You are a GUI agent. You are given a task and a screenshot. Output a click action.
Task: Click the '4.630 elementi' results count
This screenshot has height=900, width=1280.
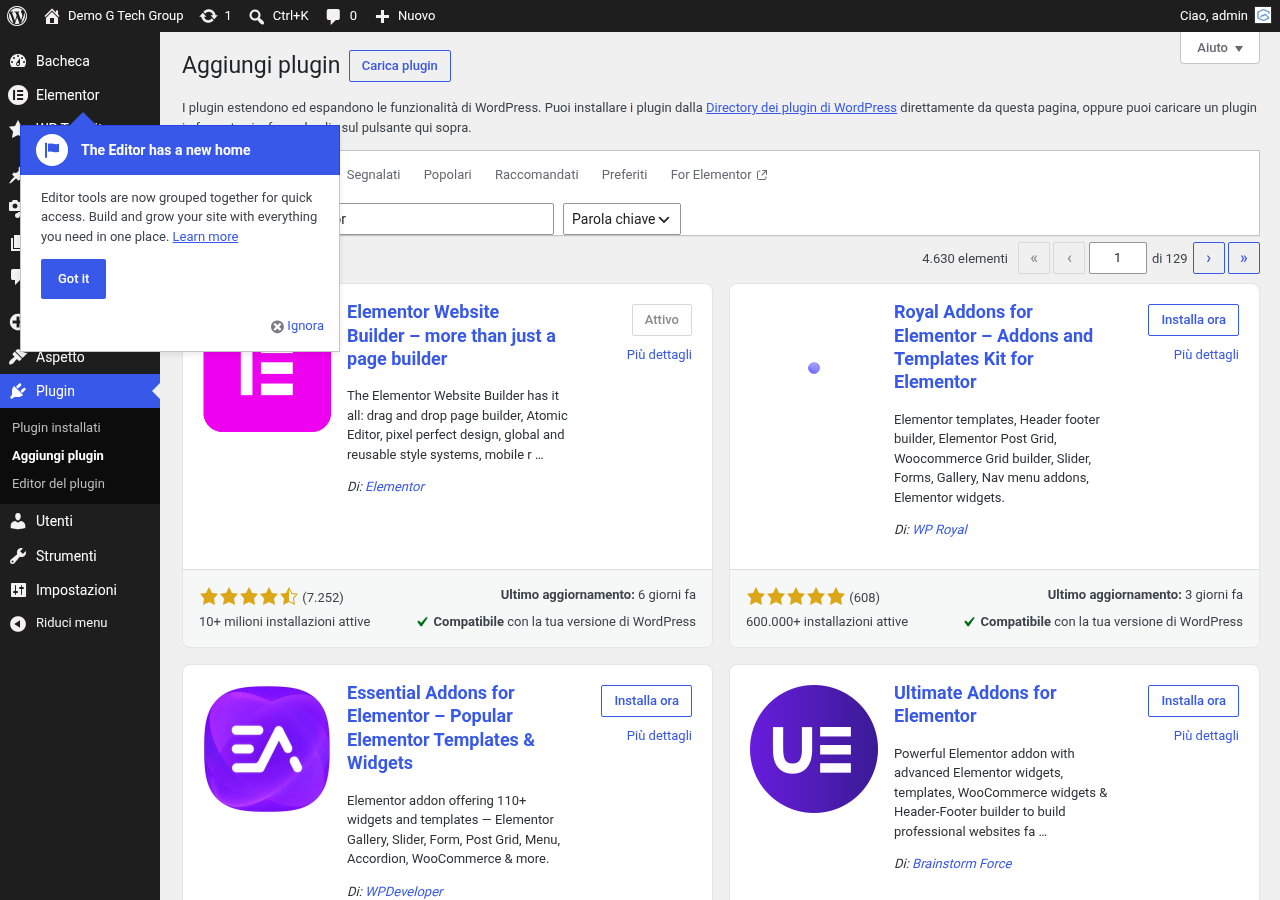pyautogui.click(x=965, y=259)
